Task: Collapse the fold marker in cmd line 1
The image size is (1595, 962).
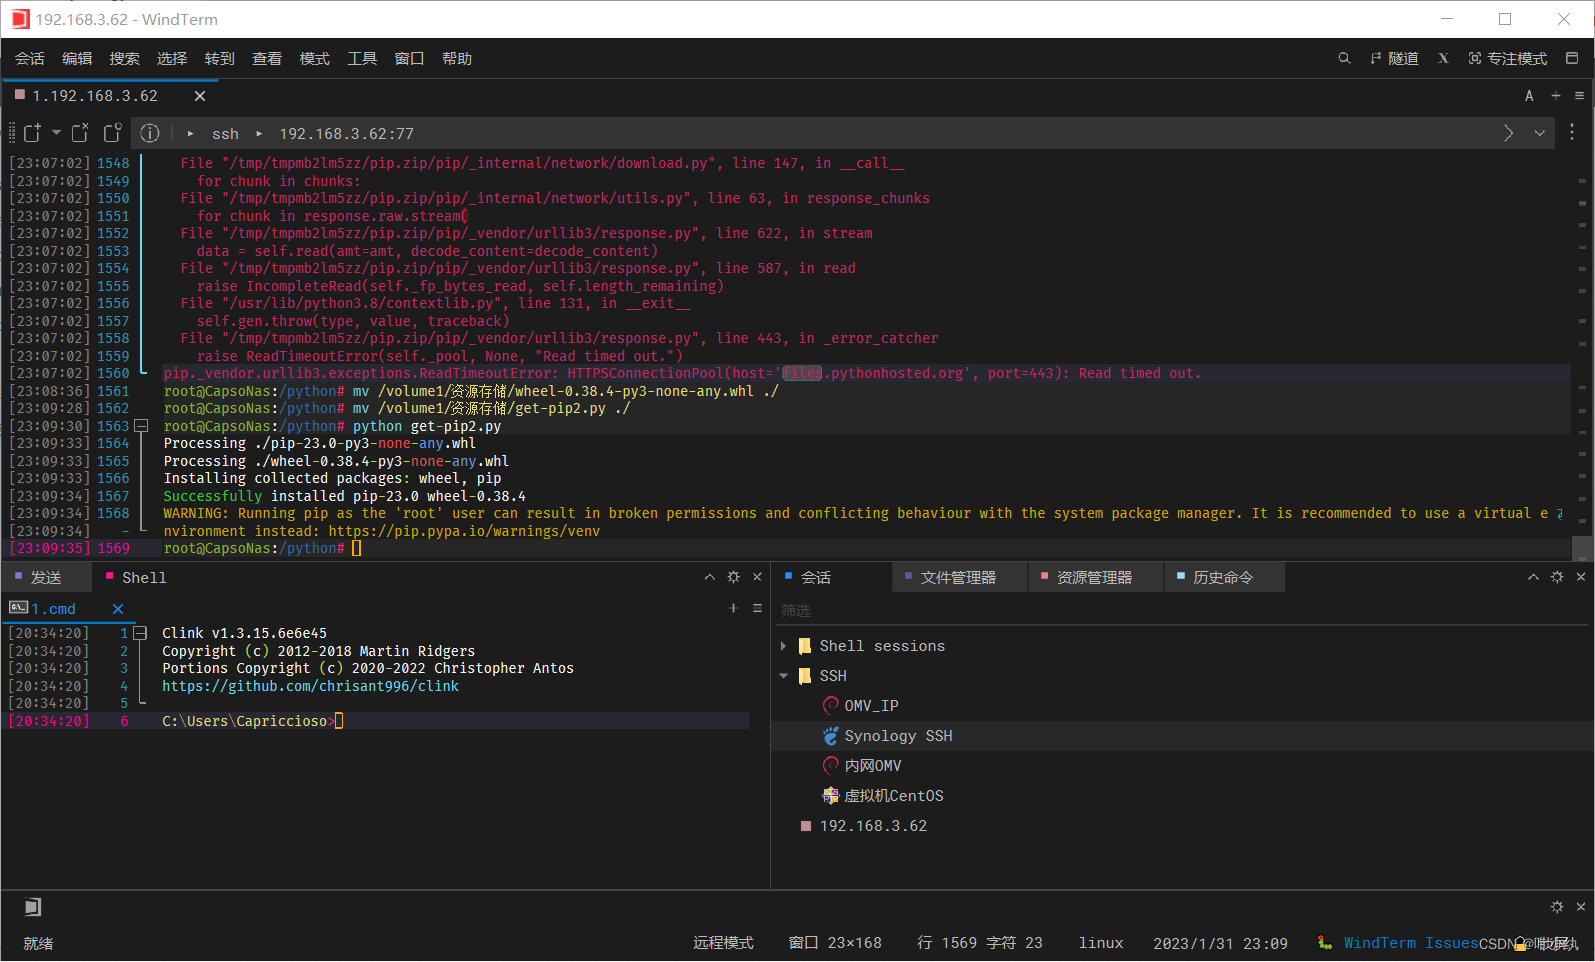Action: coord(140,633)
